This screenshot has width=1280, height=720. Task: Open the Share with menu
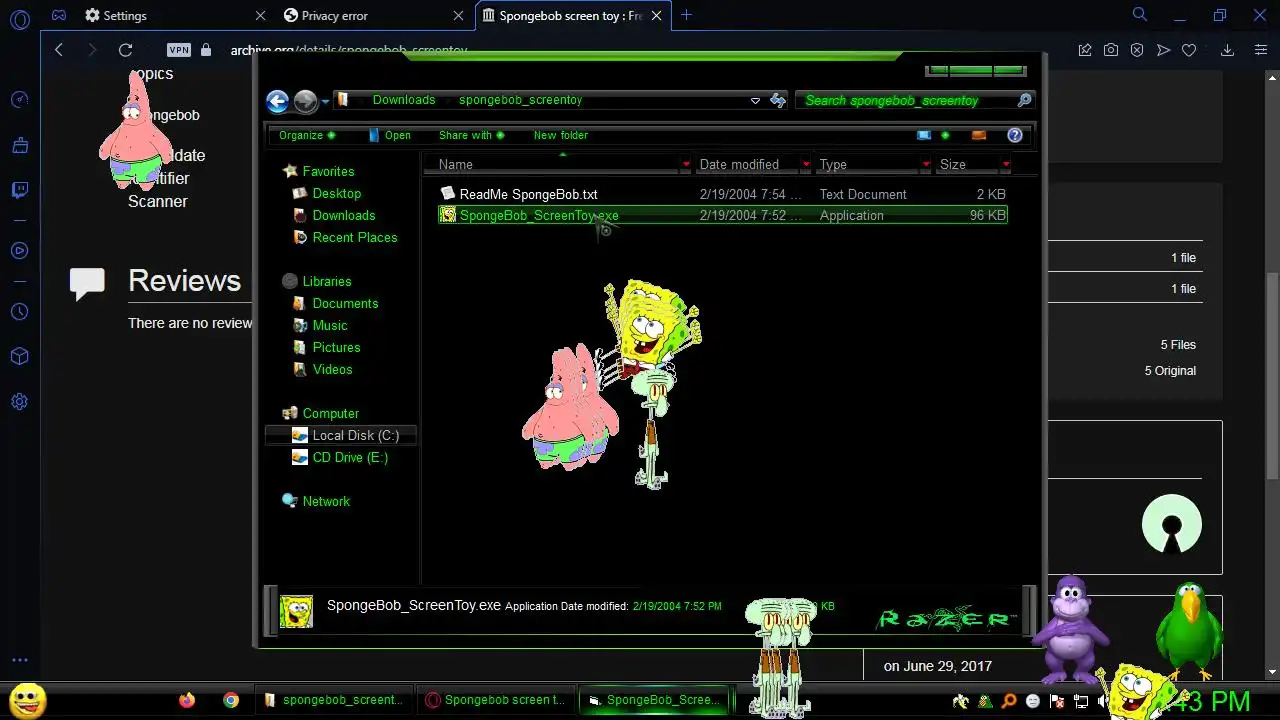click(x=471, y=135)
